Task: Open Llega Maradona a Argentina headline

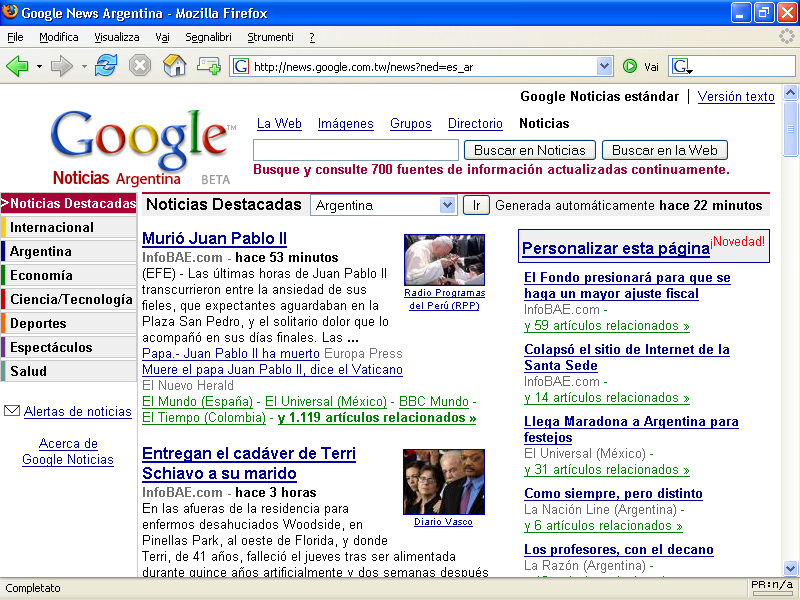Action: click(x=631, y=429)
